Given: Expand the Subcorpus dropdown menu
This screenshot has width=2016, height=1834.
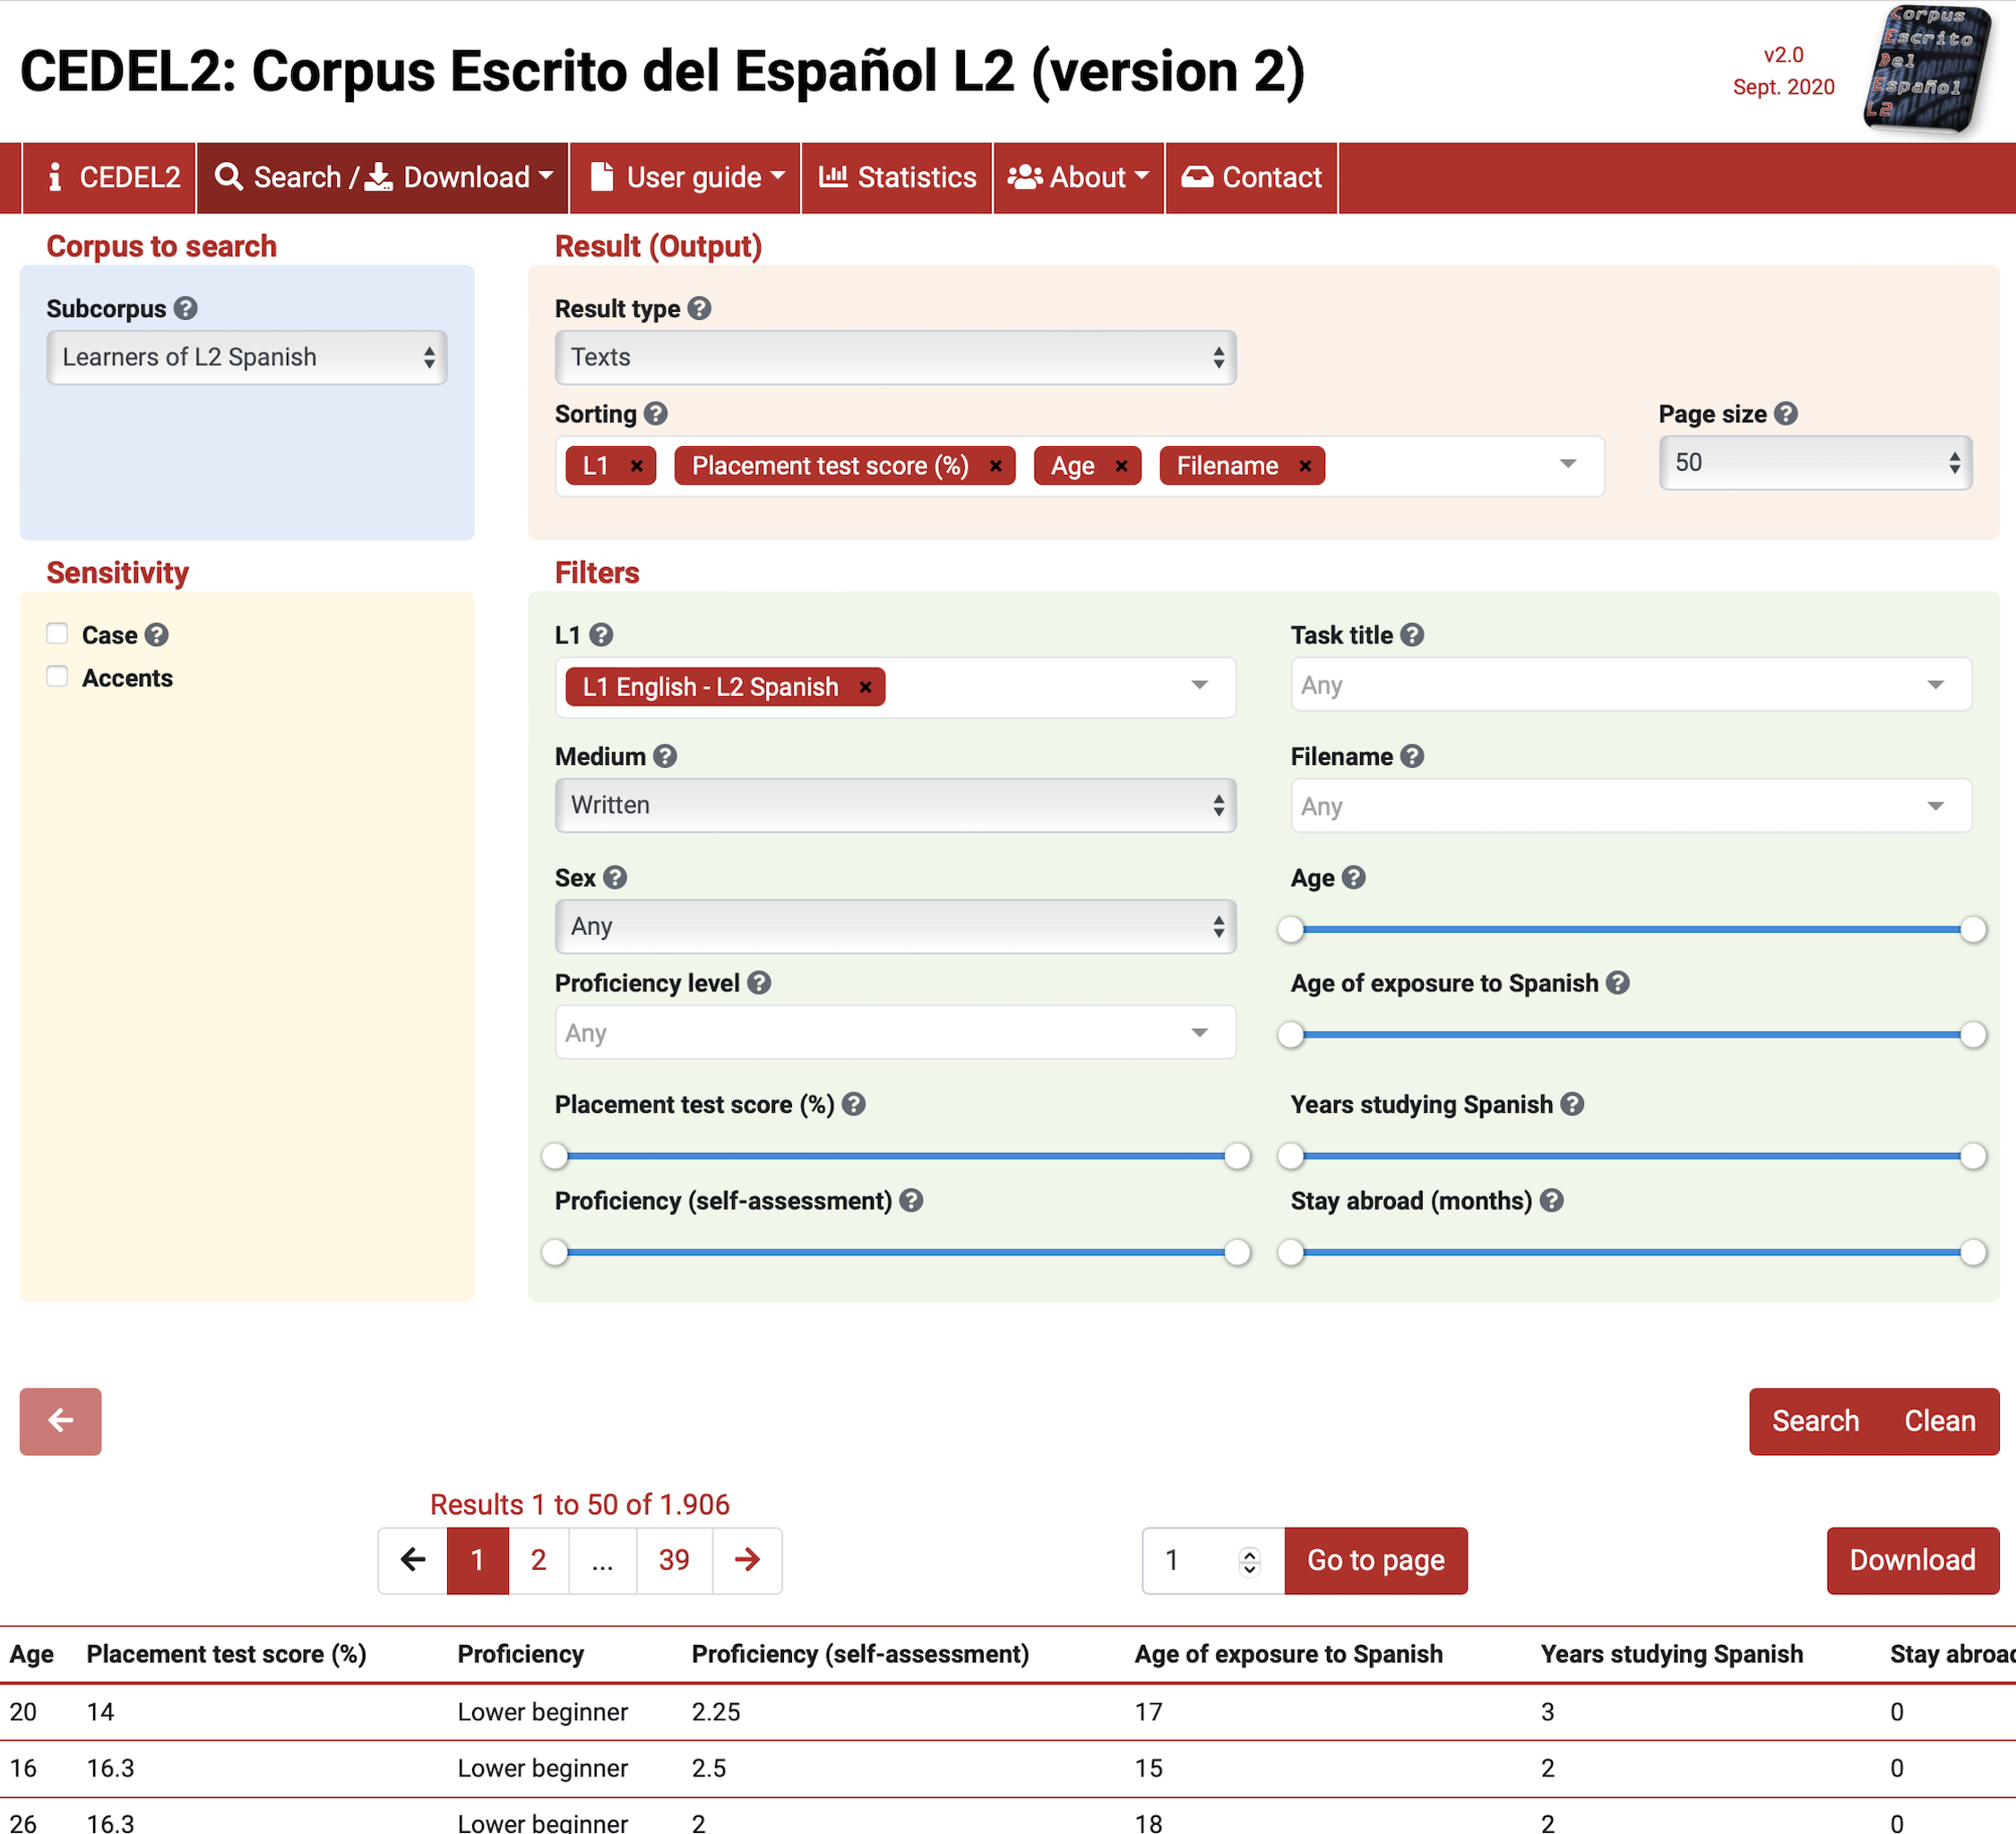Looking at the screenshot, I should point(246,358).
